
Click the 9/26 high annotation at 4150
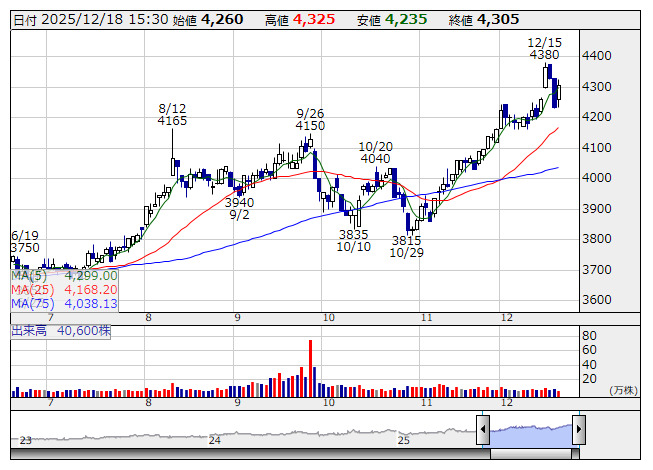(x=310, y=120)
